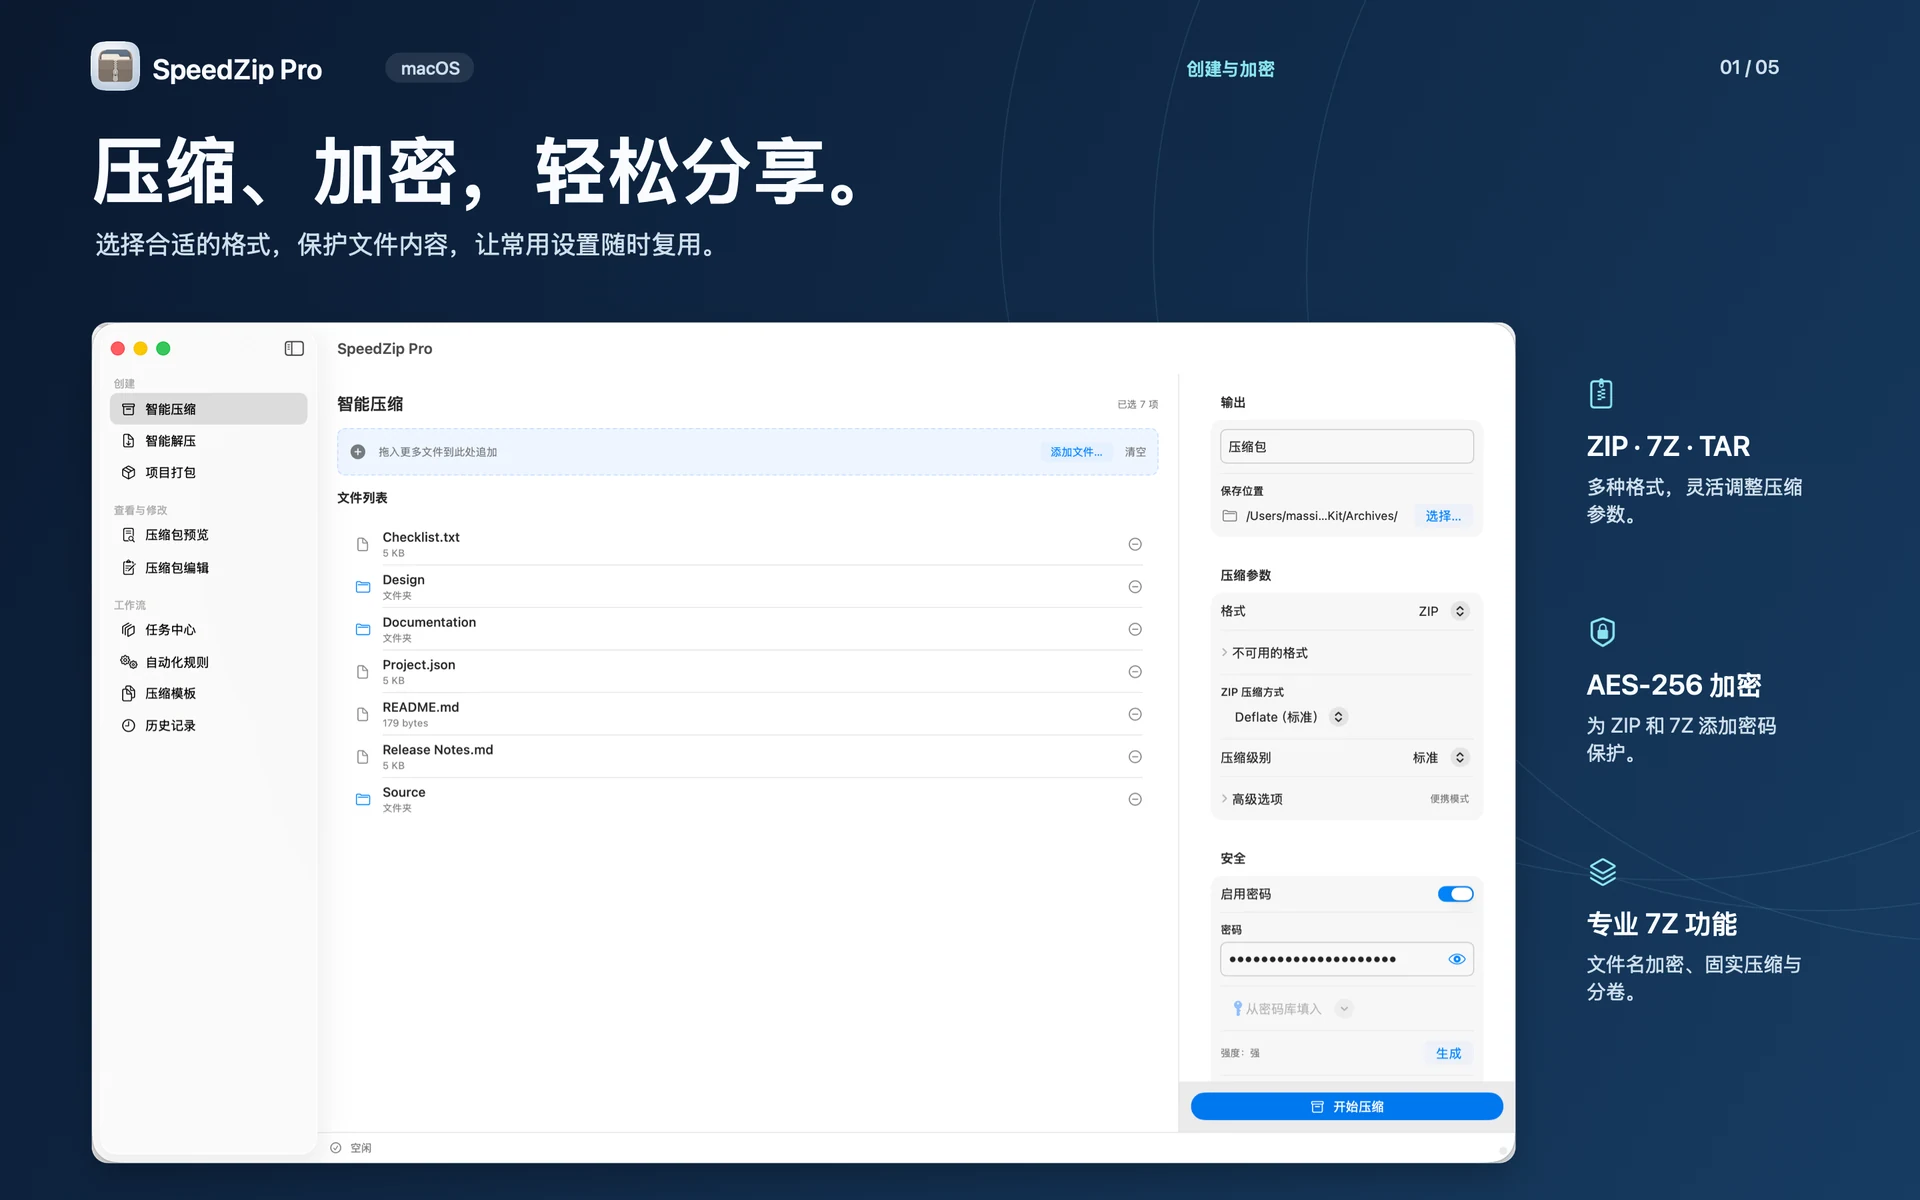
Task: Select the Release Notes.md row name
Action: point(438,750)
